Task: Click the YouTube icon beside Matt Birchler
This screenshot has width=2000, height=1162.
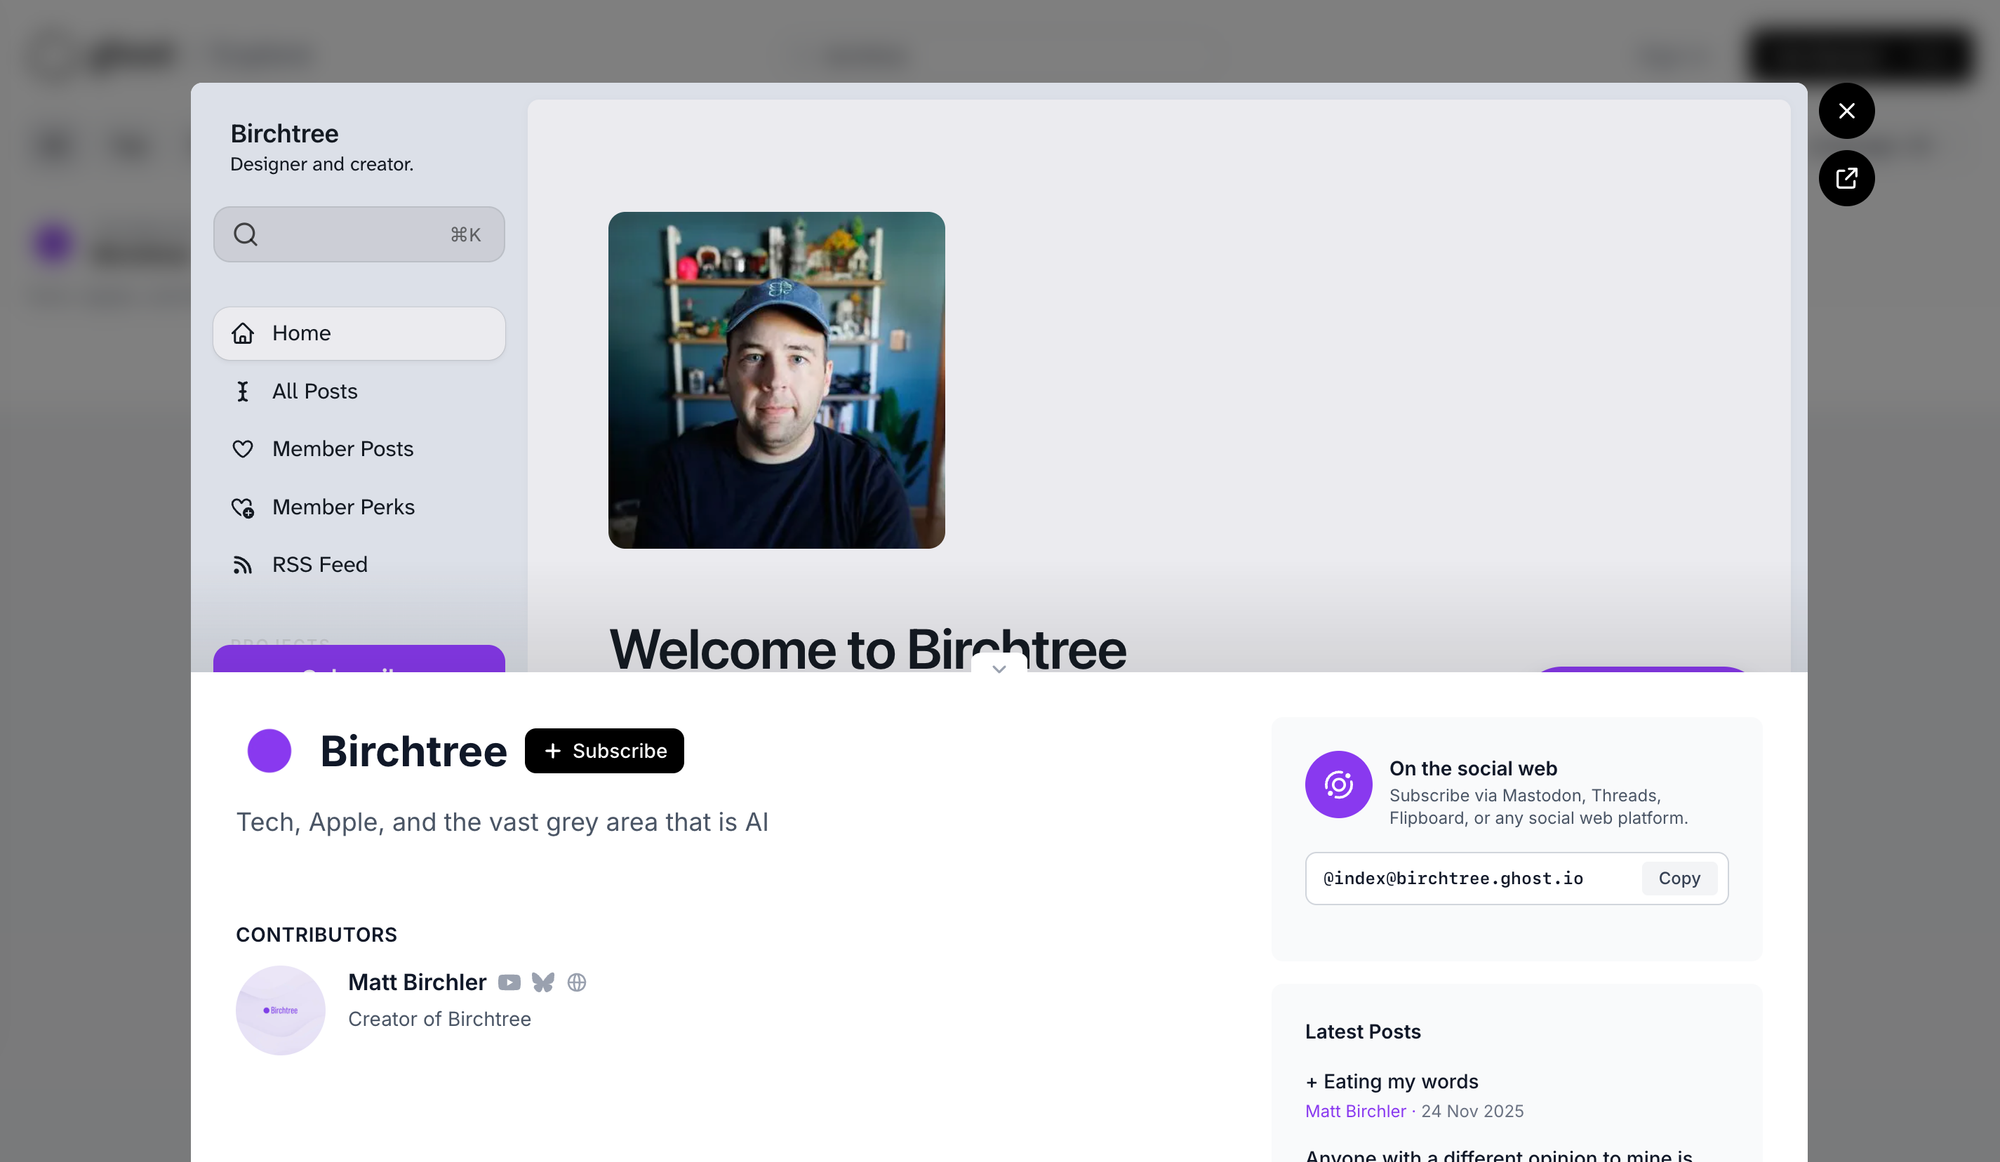Action: tap(509, 983)
